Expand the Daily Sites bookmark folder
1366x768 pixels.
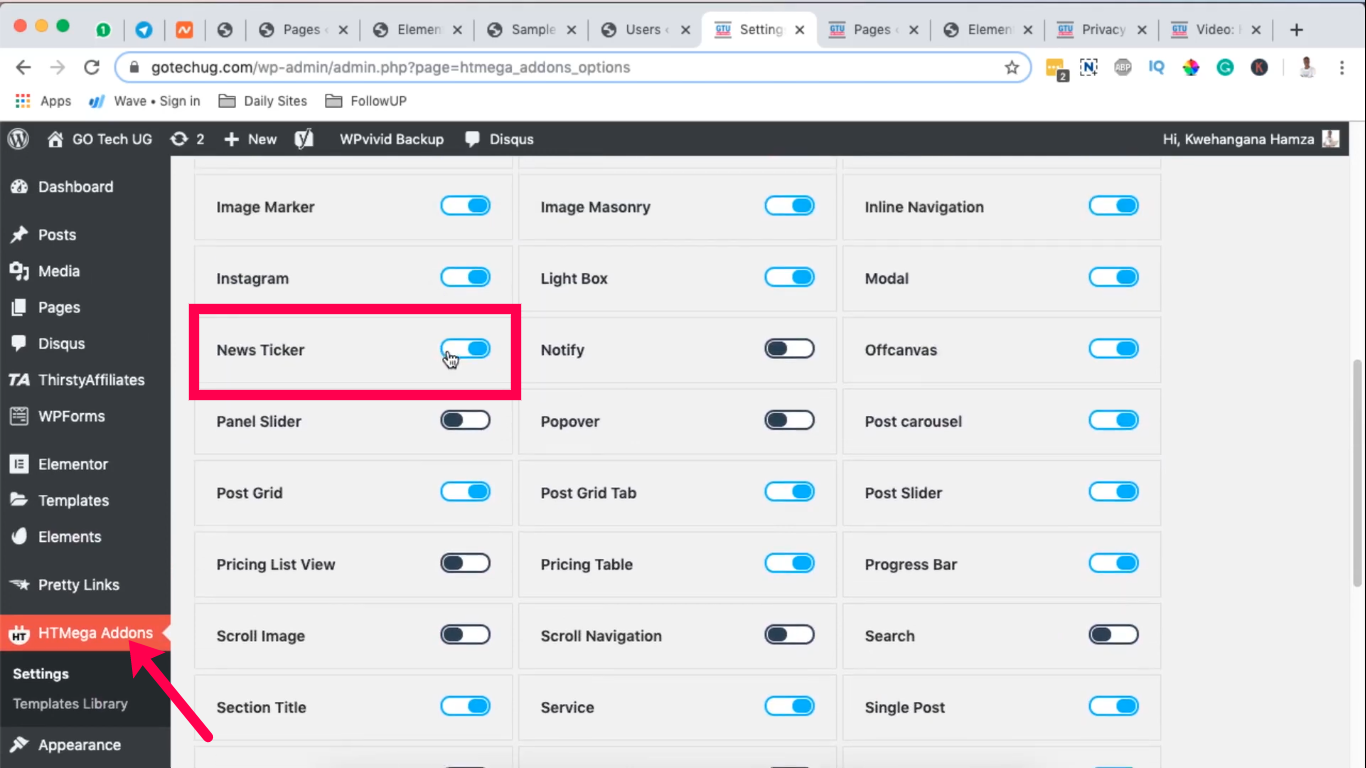263,101
